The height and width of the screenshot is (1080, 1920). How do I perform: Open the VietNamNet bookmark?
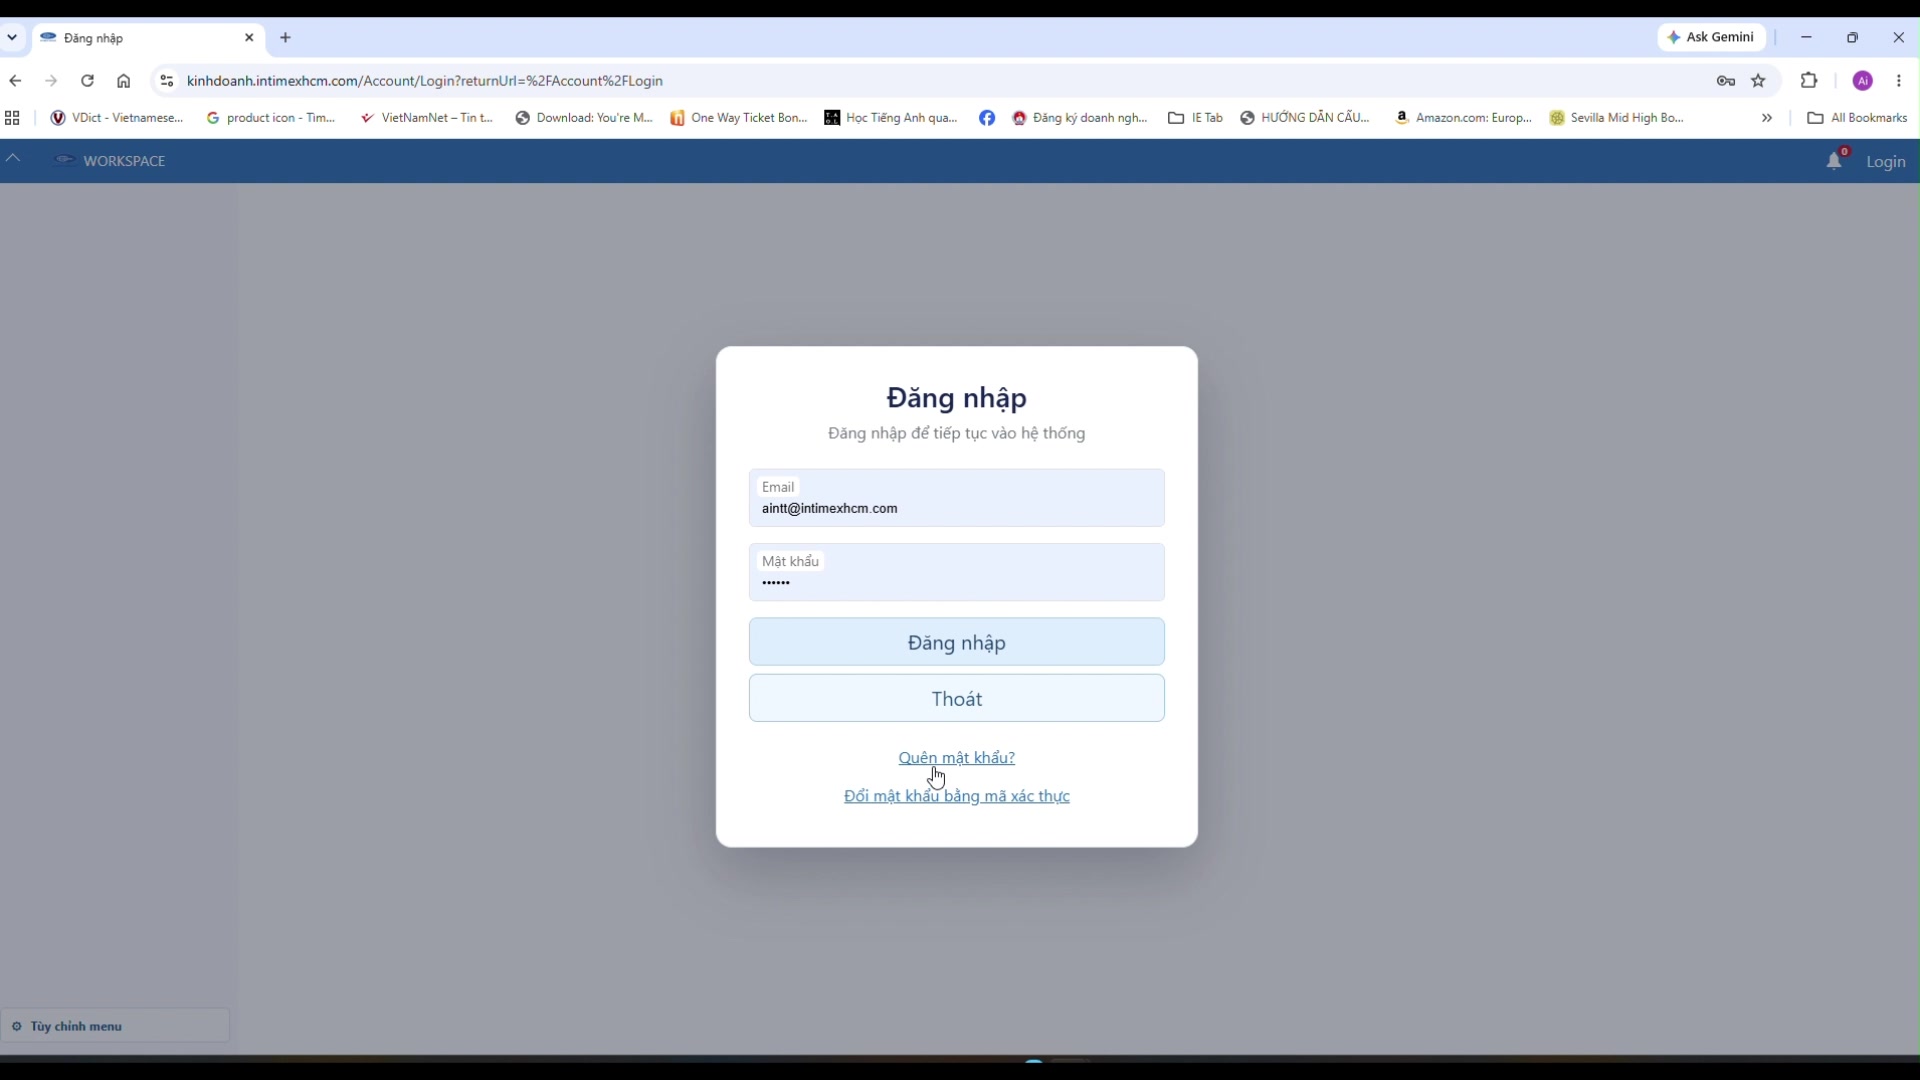[x=428, y=118]
